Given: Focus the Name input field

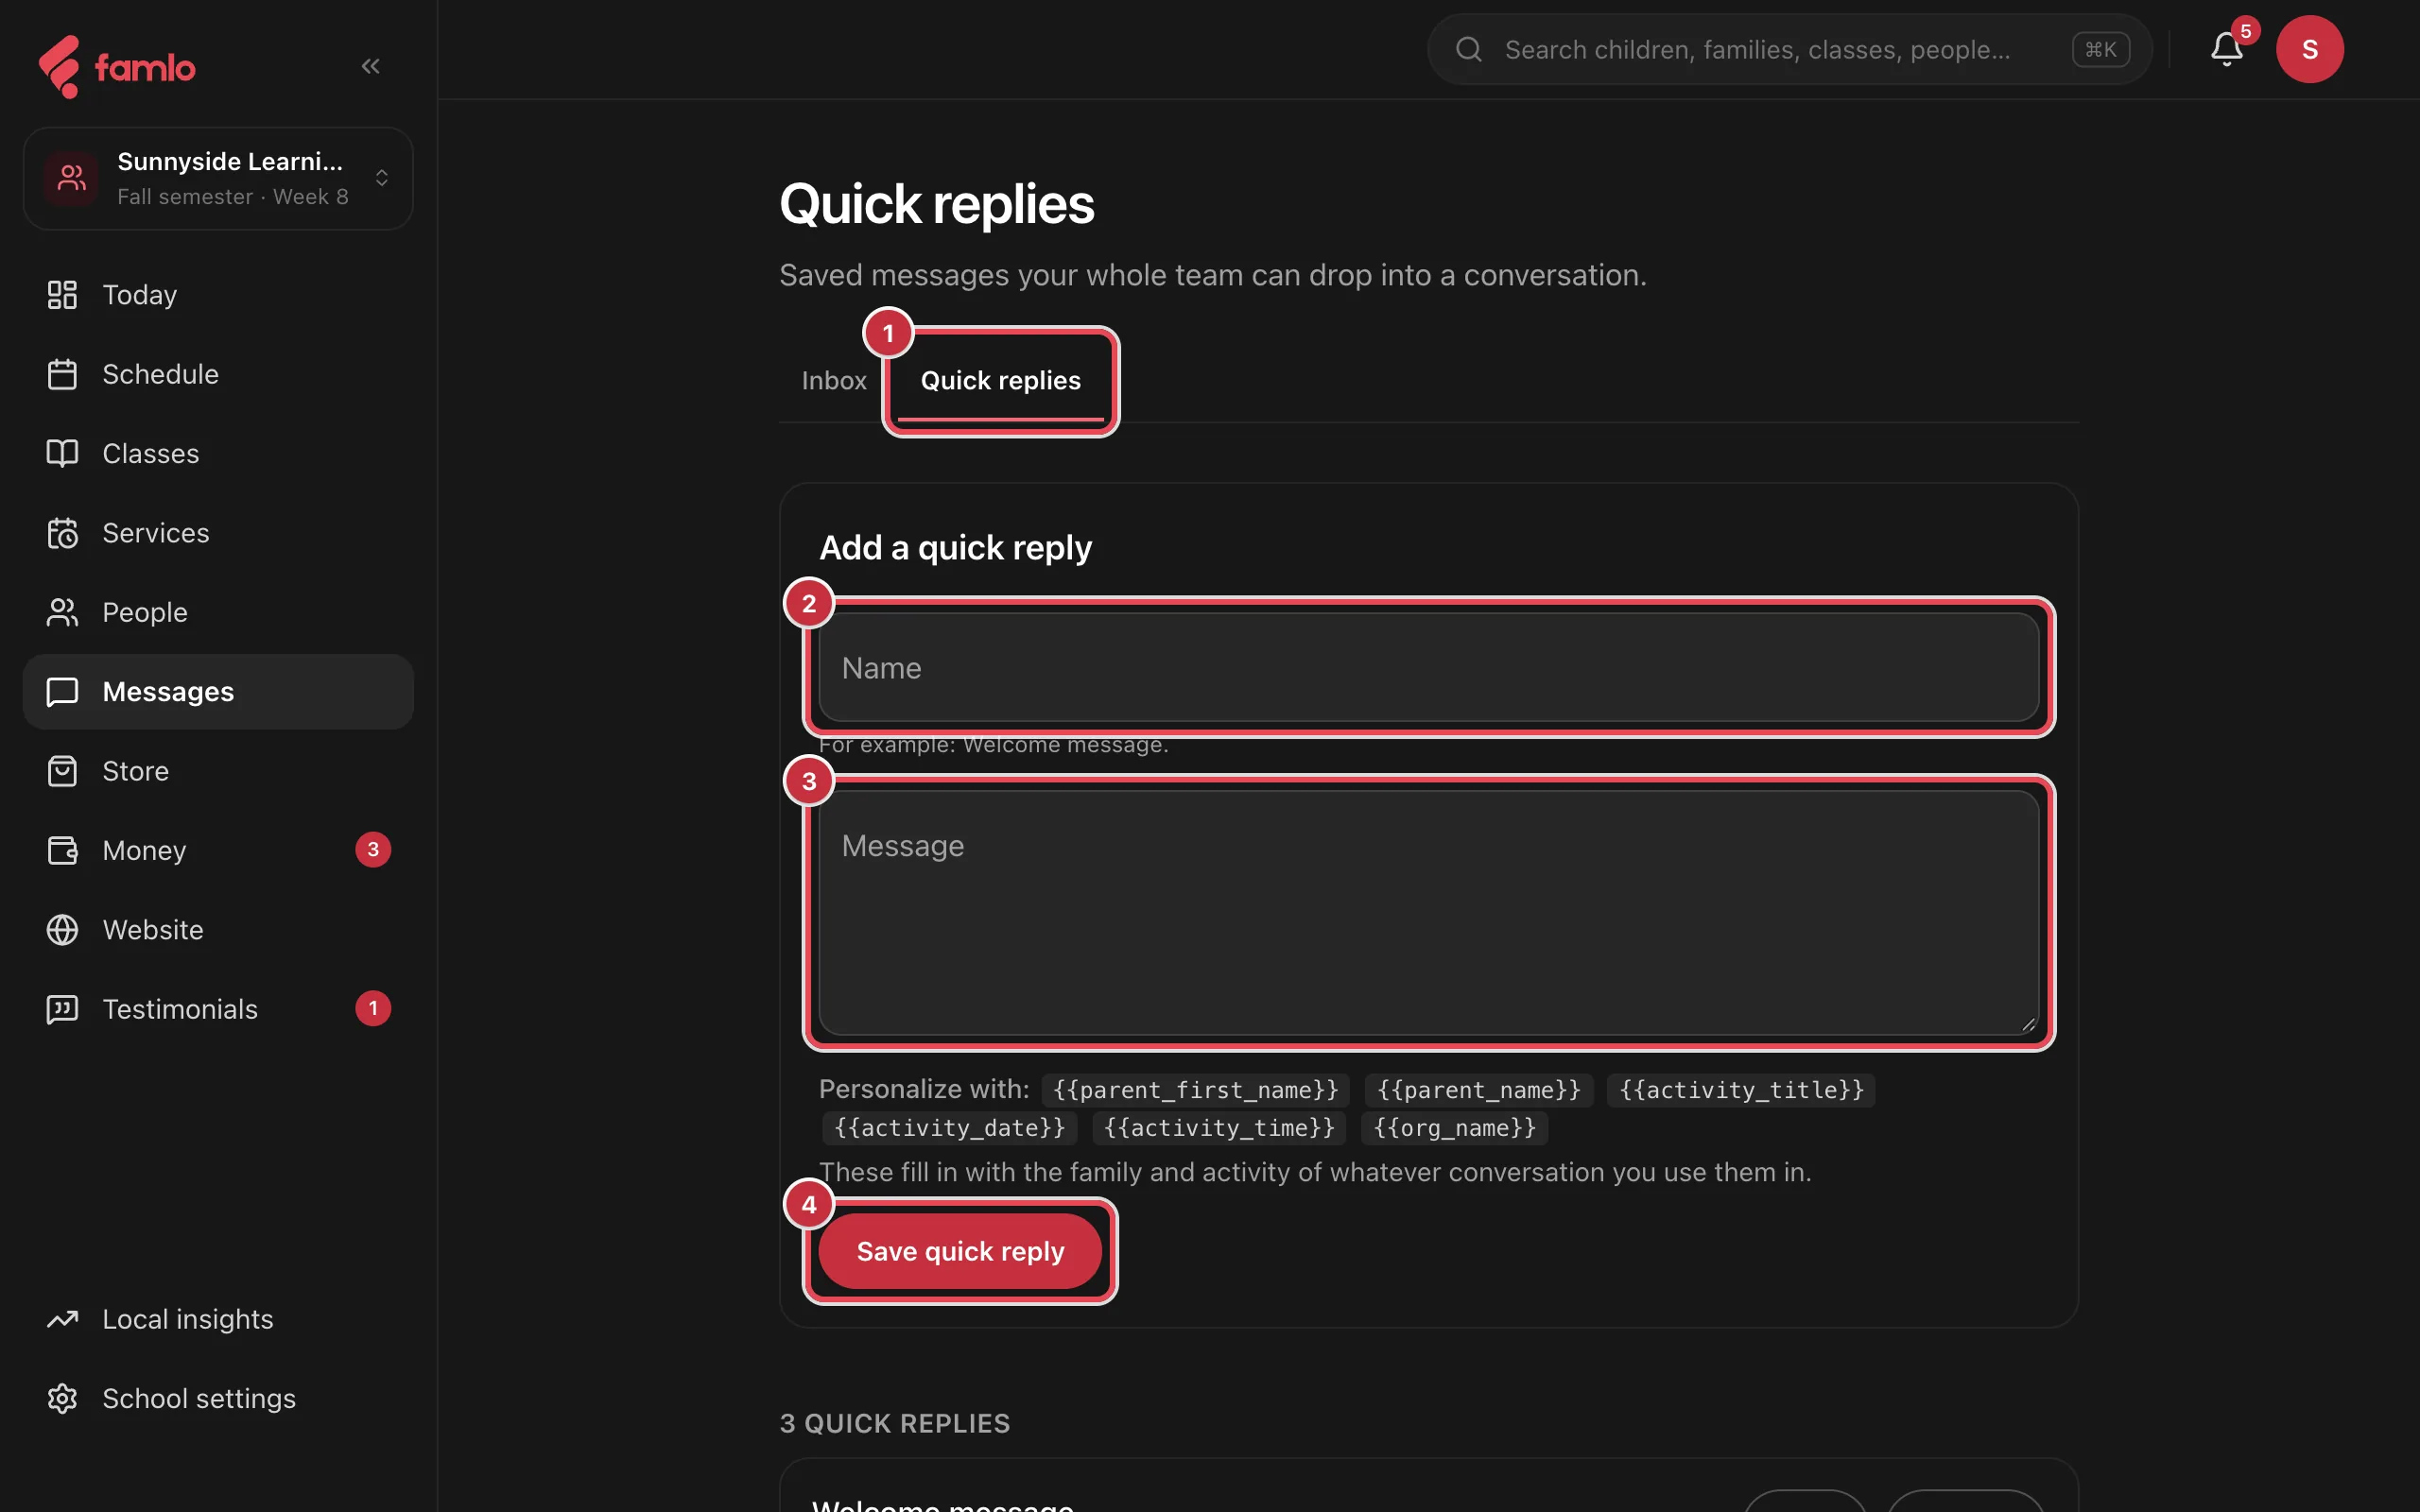Looking at the screenshot, I should pyautogui.click(x=1428, y=667).
